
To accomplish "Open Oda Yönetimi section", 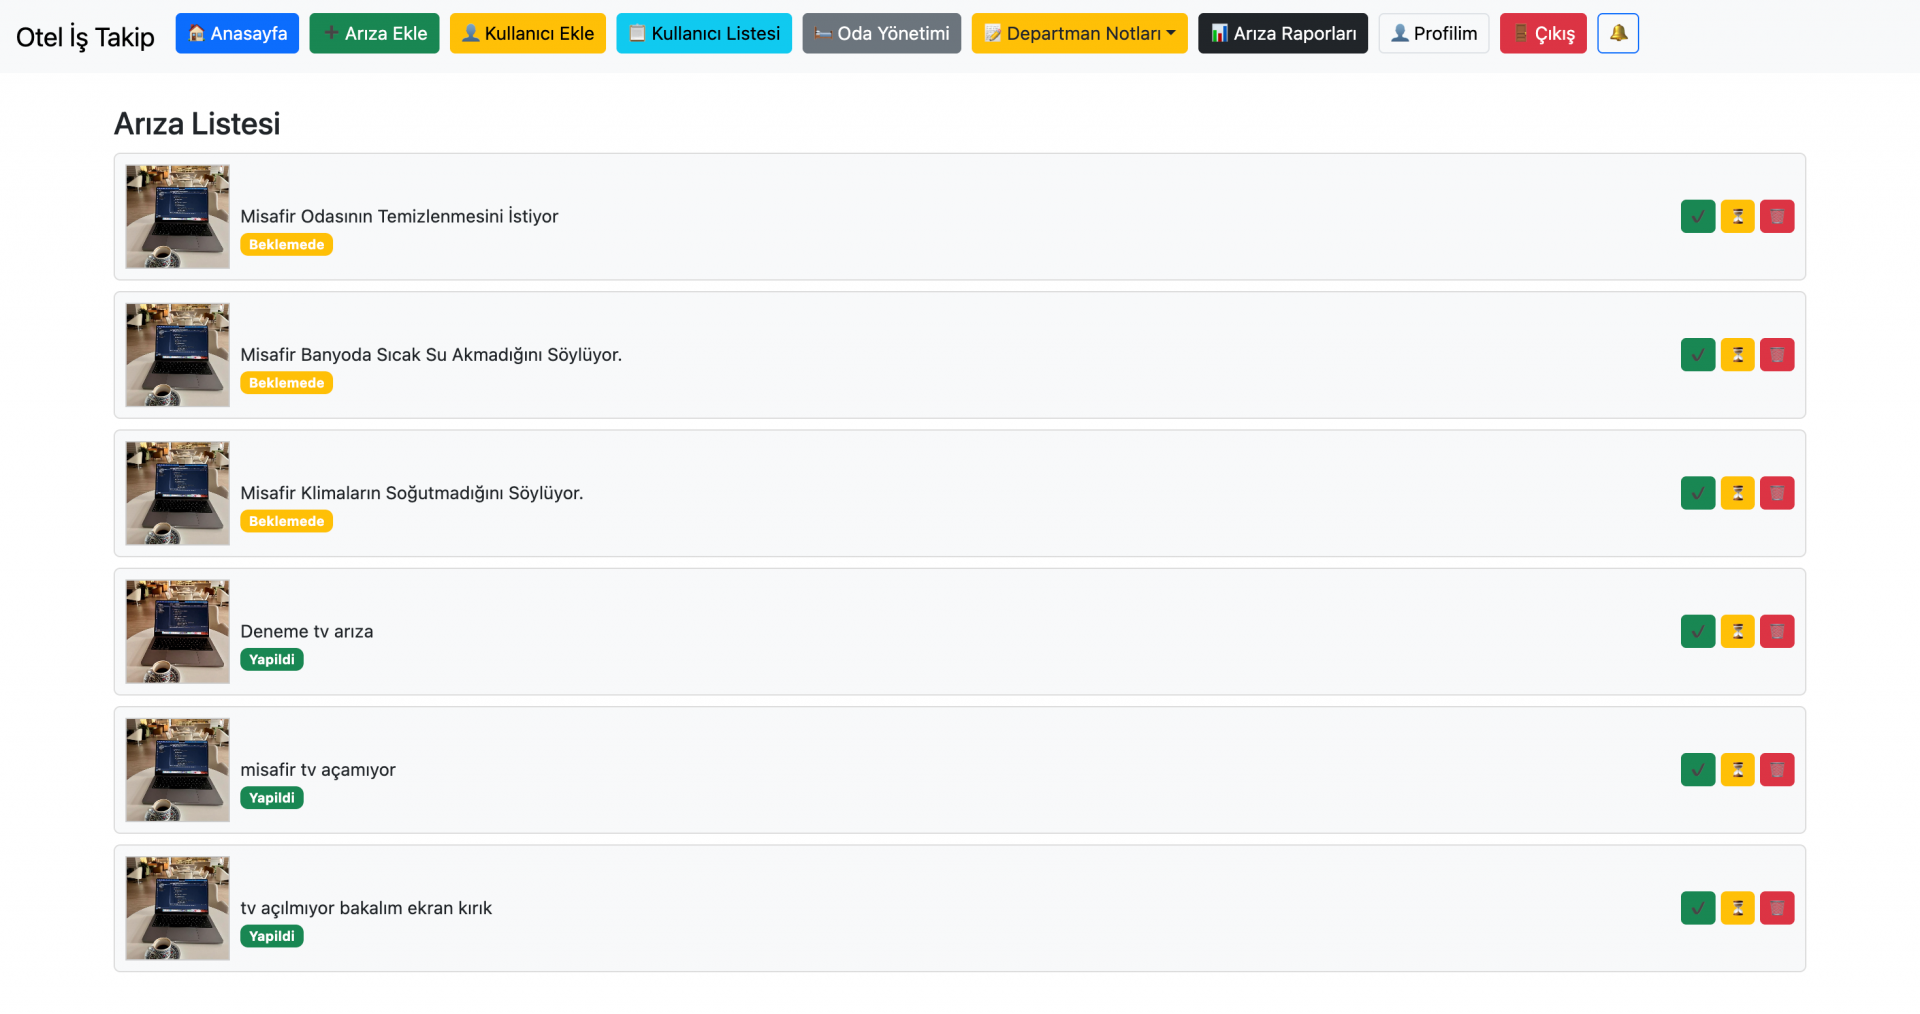I will [881, 33].
